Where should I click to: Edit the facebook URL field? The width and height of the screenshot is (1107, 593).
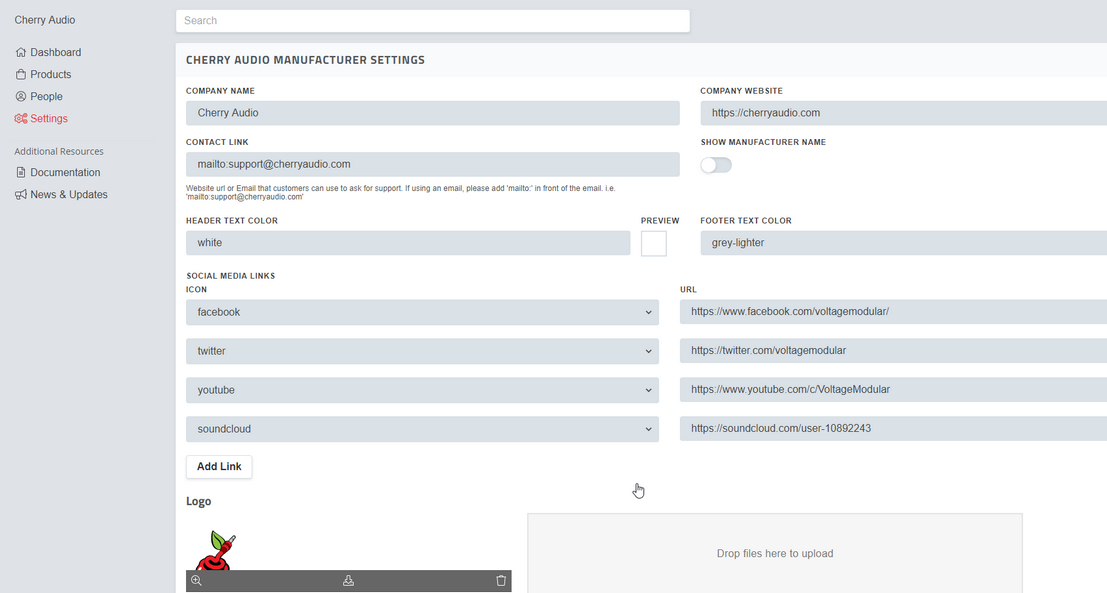(893, 311)
